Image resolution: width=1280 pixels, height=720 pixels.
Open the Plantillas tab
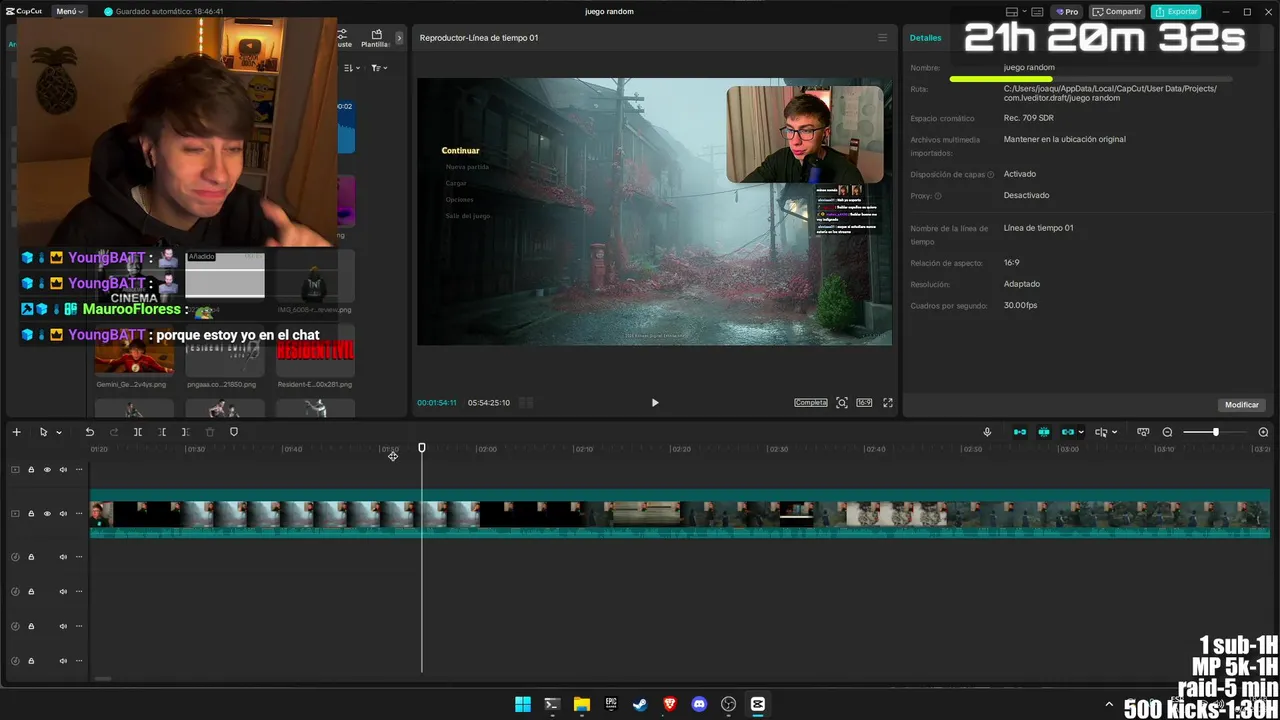point(376,39)
